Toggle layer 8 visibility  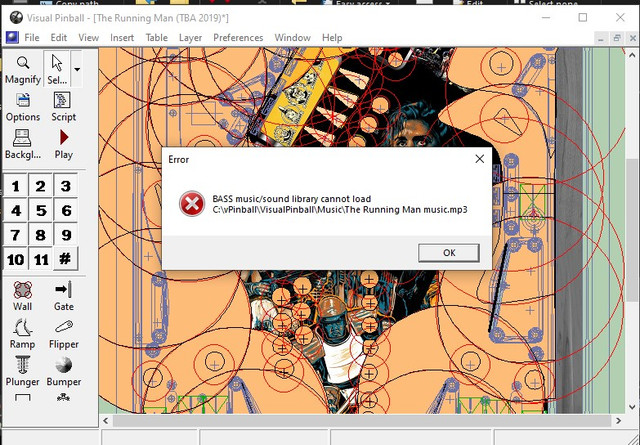pos(40,235)
